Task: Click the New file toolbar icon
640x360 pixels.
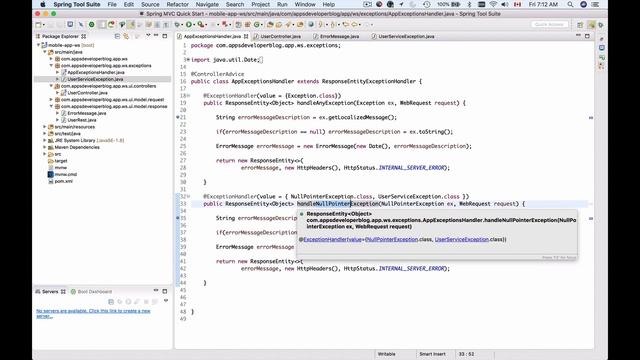Action: (38, 25)
